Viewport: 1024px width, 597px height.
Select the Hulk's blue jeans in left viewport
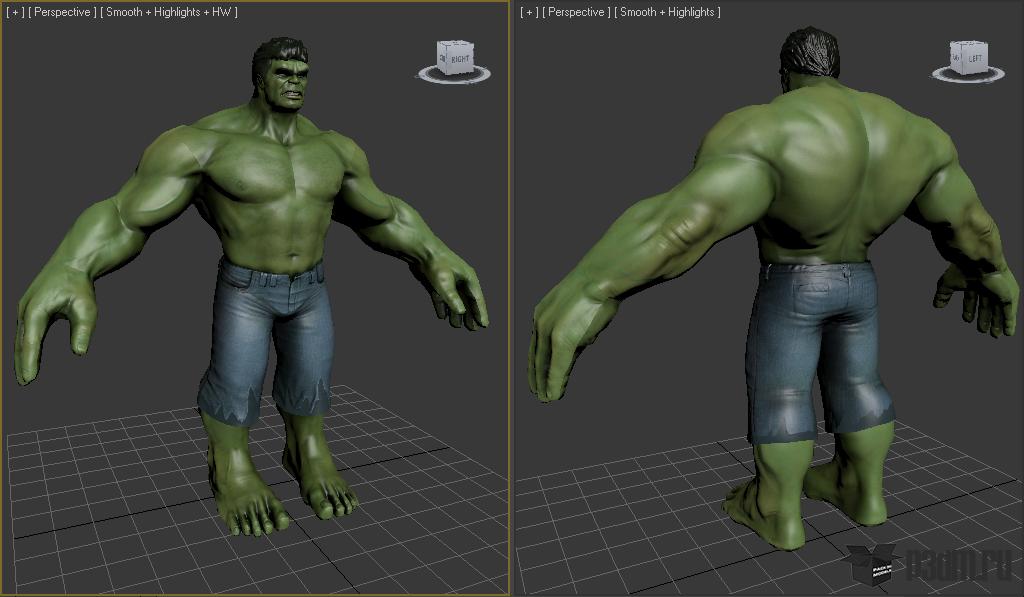coord(266,340)
